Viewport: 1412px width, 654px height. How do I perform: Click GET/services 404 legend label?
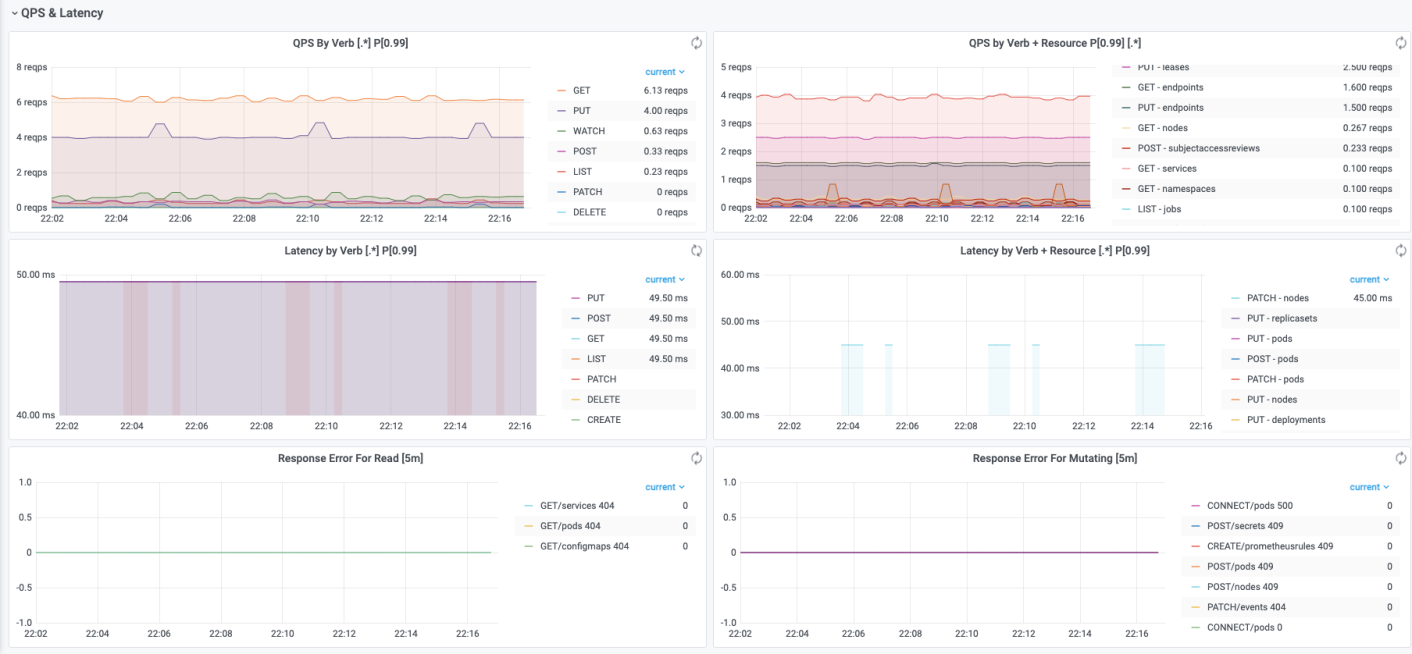pos(570,506)
